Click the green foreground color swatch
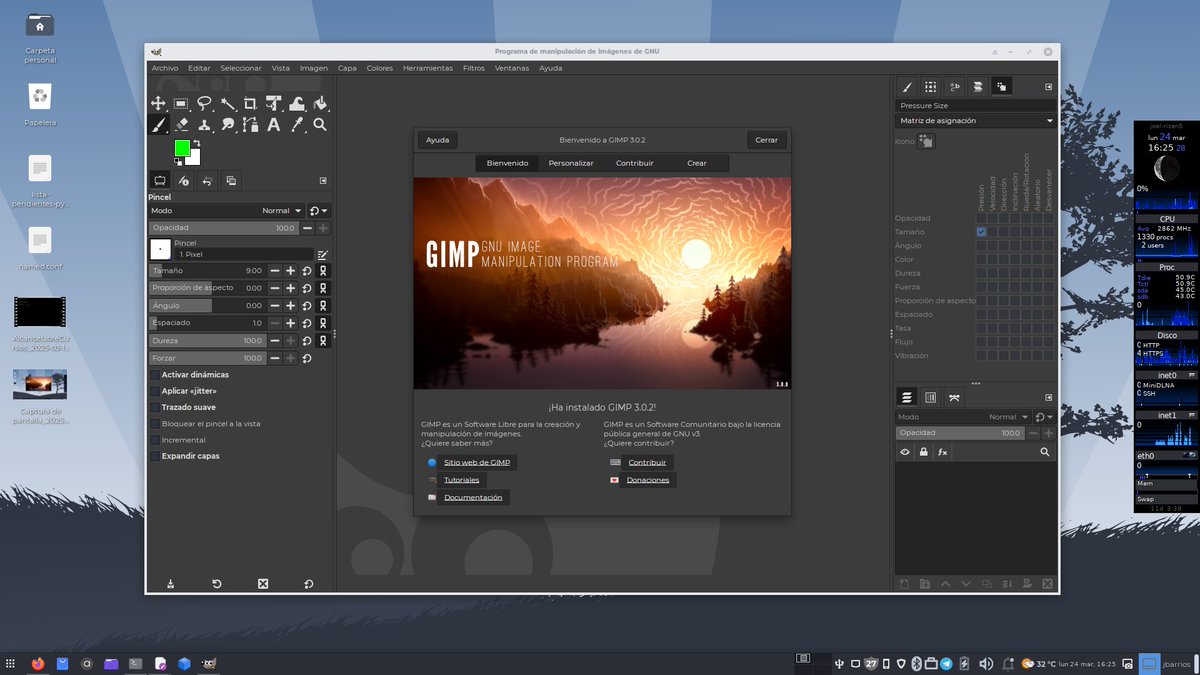Viewport: 1200px width, 675px height. (181, 148)
